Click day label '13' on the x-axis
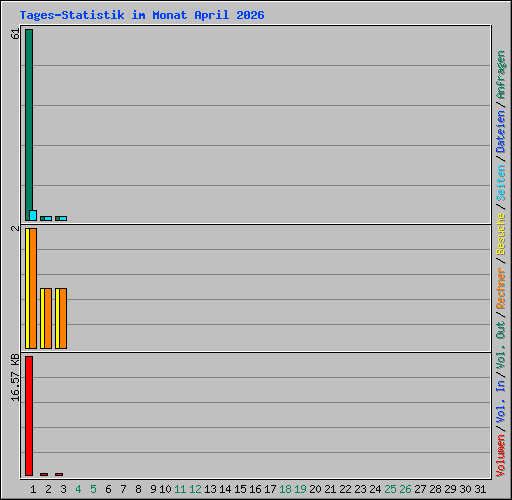This screenshot has width=512, height=500. [210, 489]
